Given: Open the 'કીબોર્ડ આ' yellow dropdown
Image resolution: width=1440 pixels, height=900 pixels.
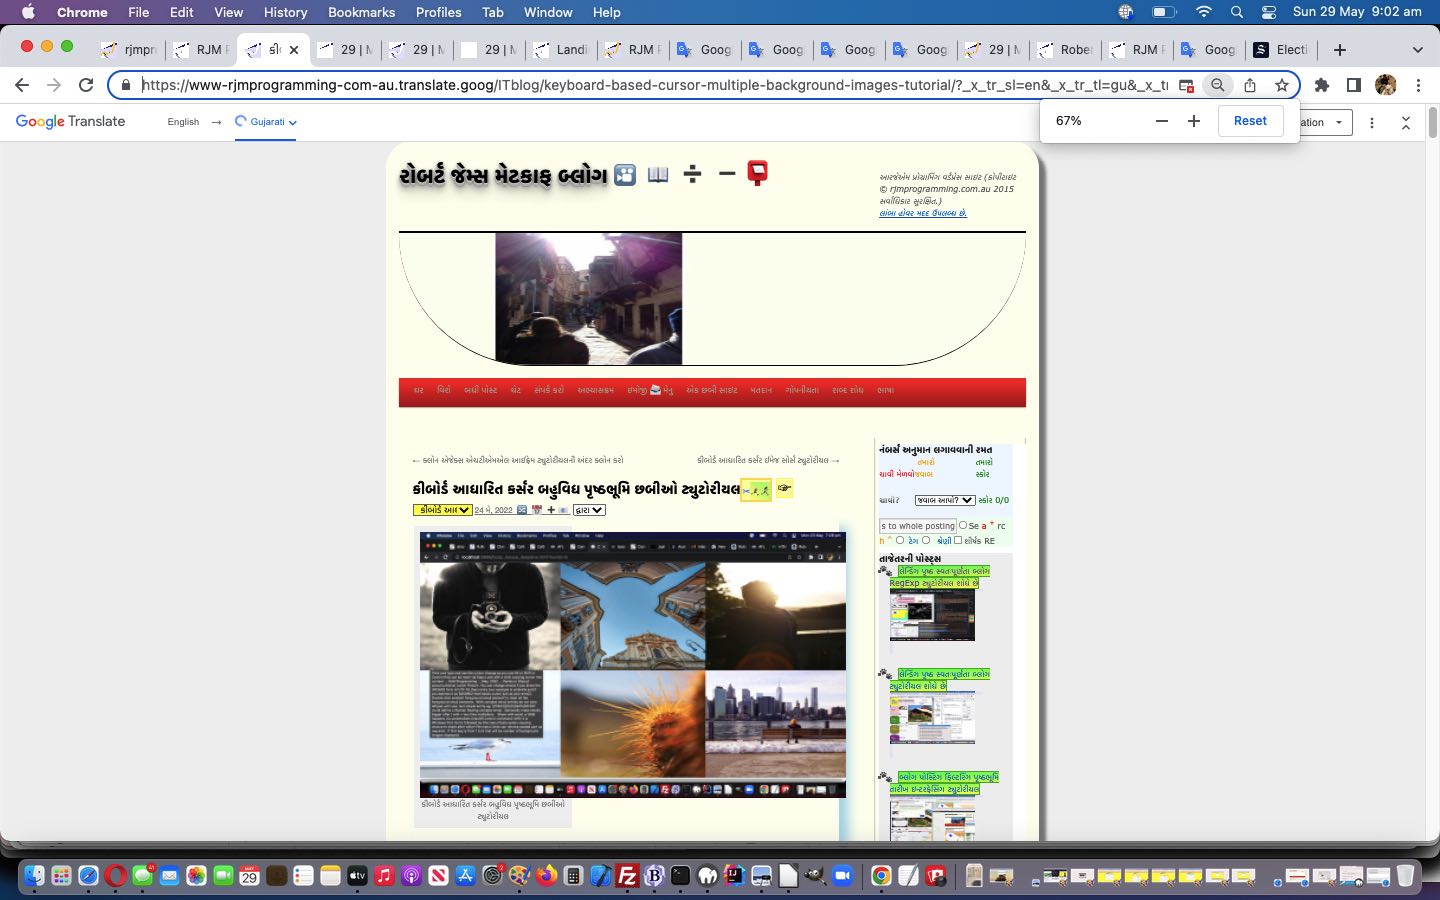Looking at the screenshot, I should (x=442, y=510).
